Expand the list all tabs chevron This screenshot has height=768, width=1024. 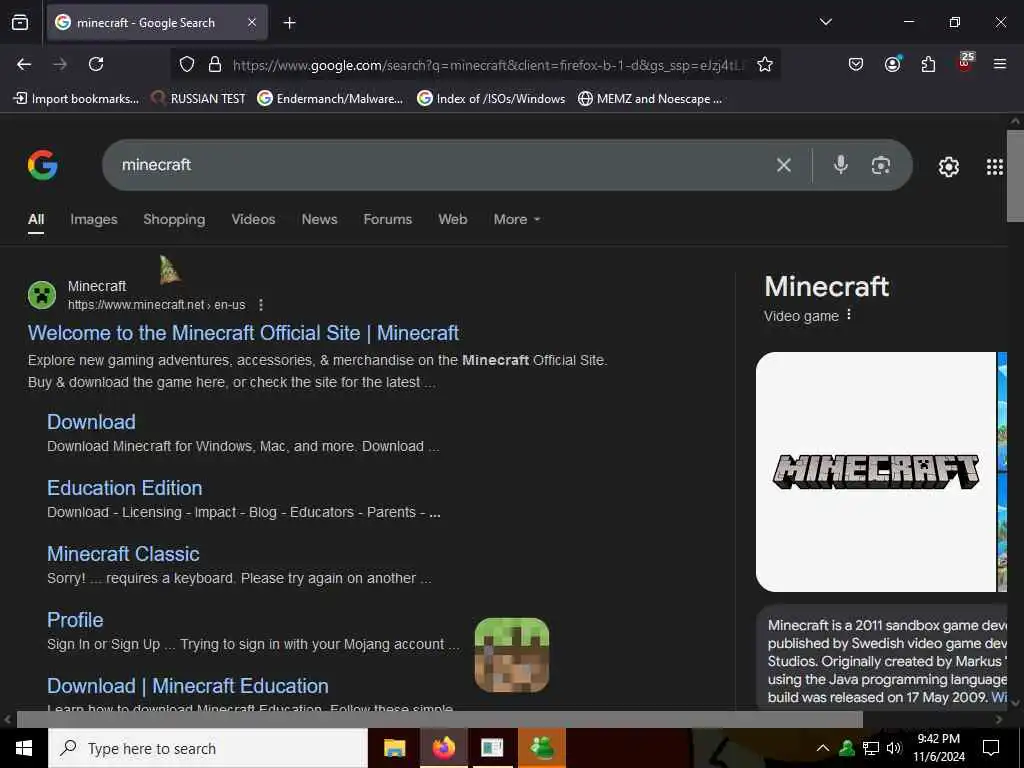tap(825, 22)
